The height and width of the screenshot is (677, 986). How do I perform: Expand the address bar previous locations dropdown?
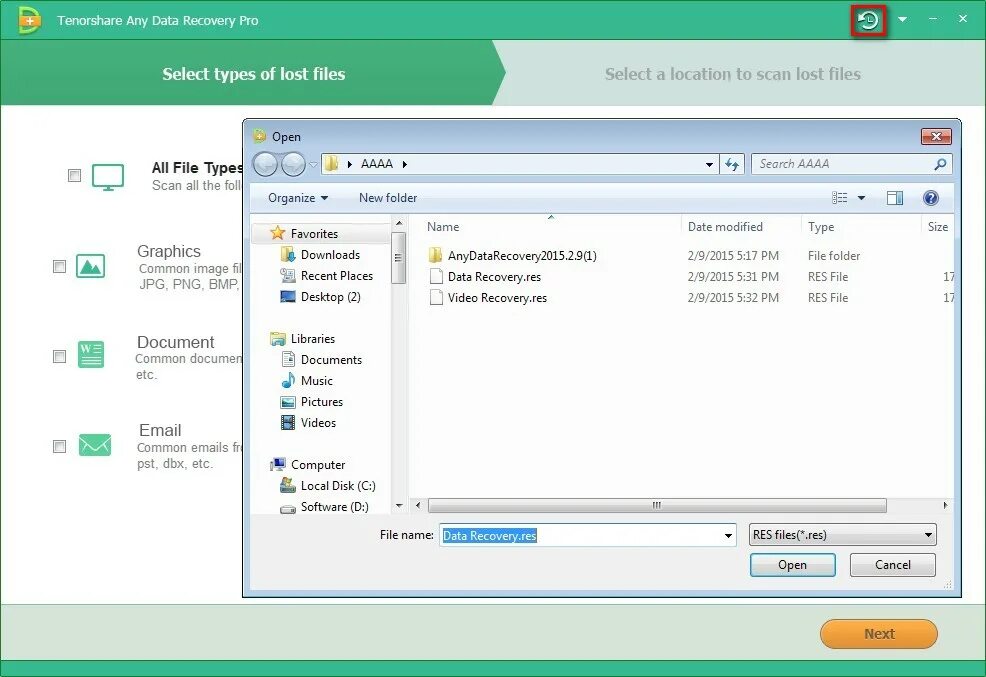click(x=709, y=164)
